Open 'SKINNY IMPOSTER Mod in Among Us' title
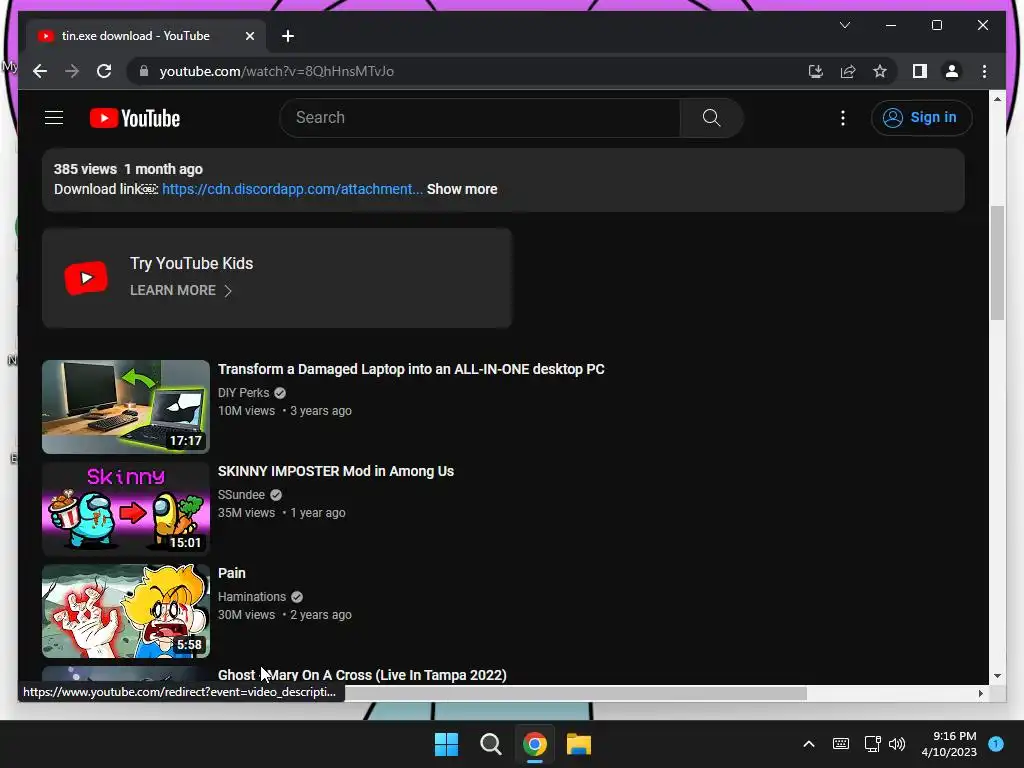Image resolution: width=1024 pixels, height=768 pixels. [336, 471]
